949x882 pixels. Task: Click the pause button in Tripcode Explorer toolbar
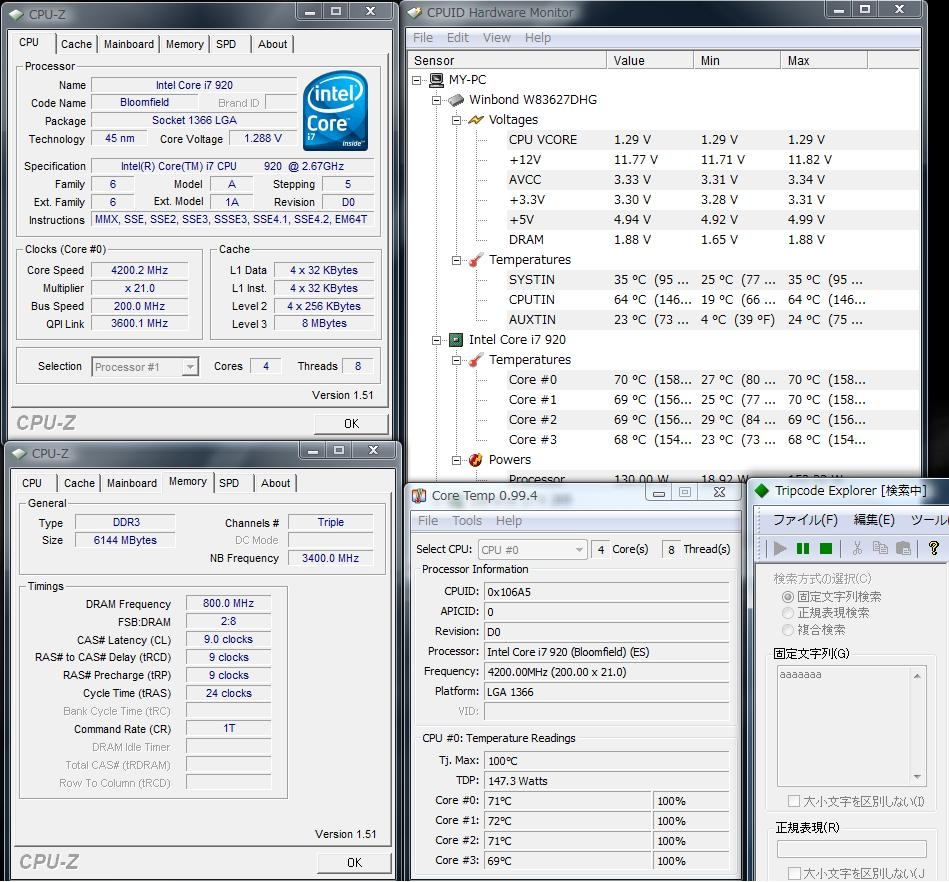coord(802,548)
